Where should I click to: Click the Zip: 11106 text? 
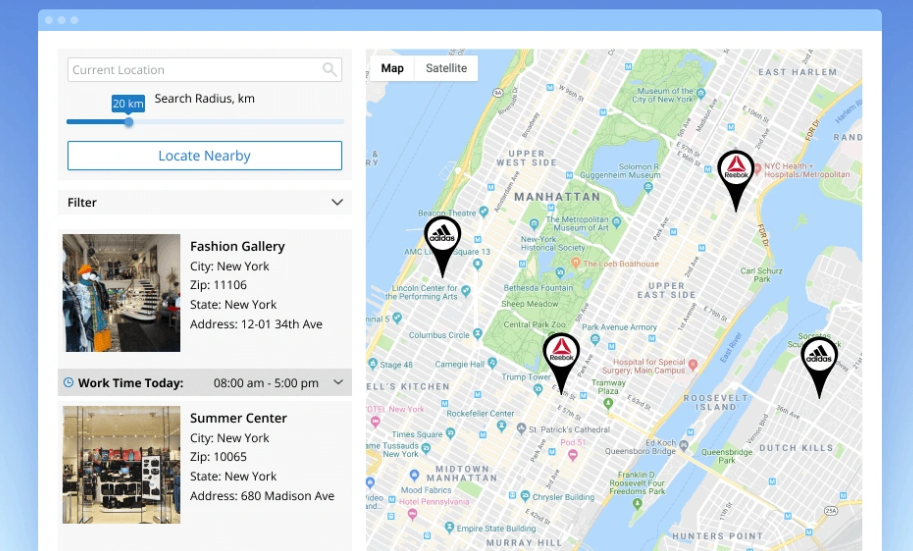coord(218,285)
